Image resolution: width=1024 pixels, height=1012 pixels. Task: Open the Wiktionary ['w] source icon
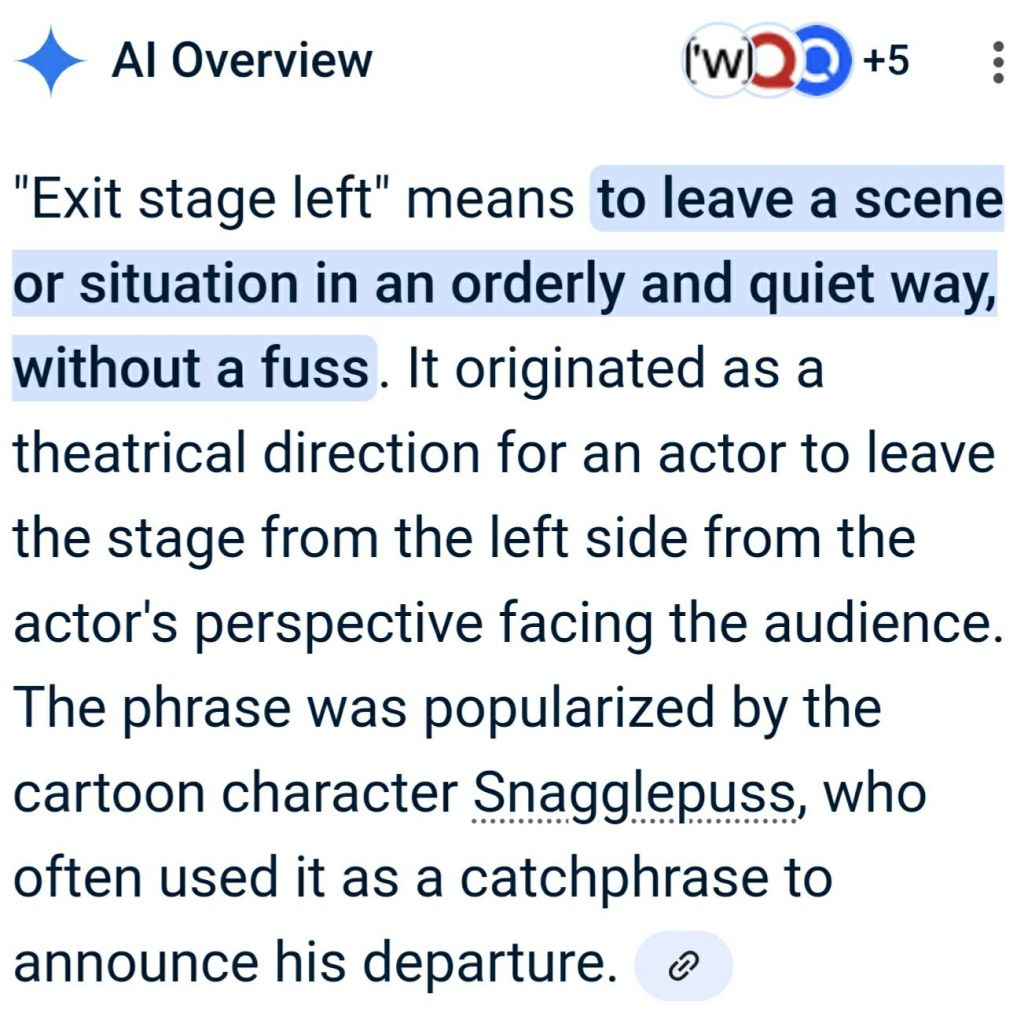click(x=718, y=62)
